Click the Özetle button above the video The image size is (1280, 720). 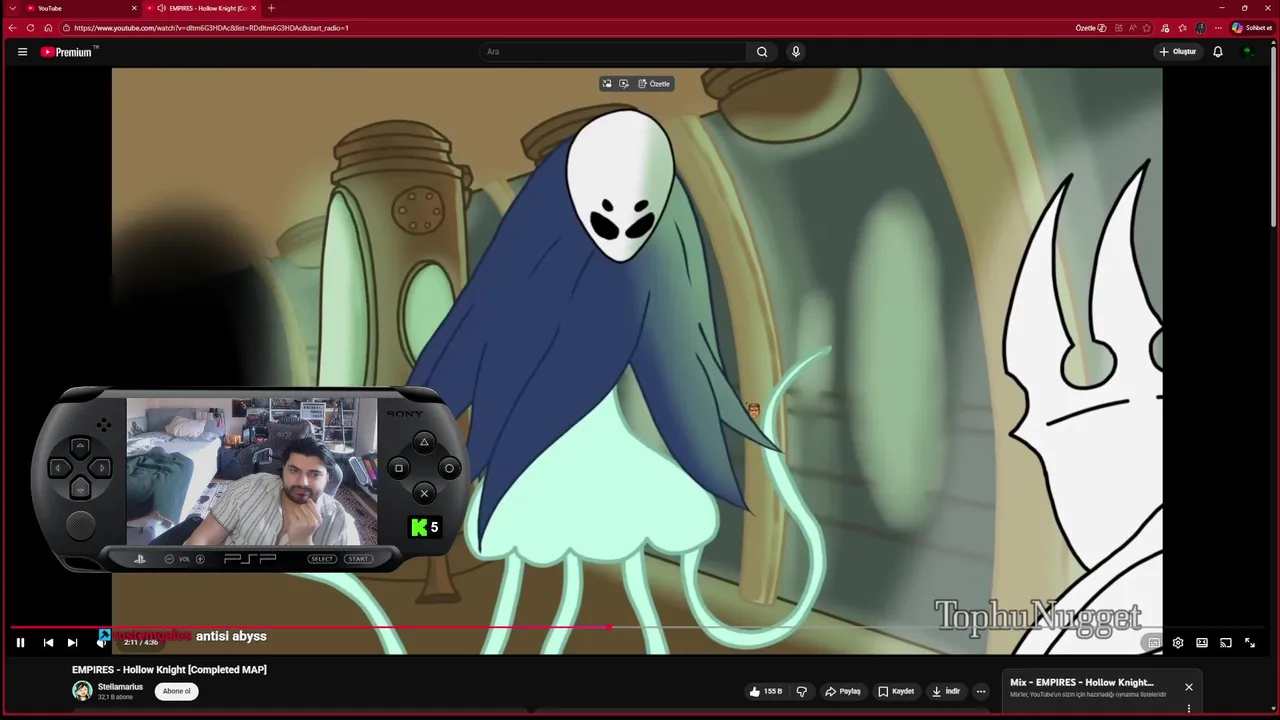click(654, 84)
